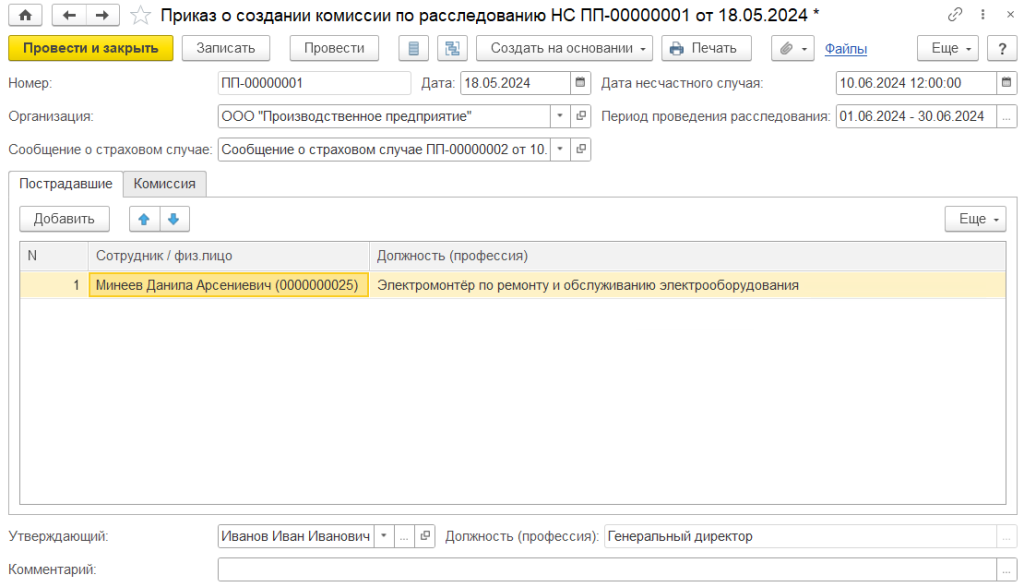Open the document movements report icon

click(x=413, y=48)
